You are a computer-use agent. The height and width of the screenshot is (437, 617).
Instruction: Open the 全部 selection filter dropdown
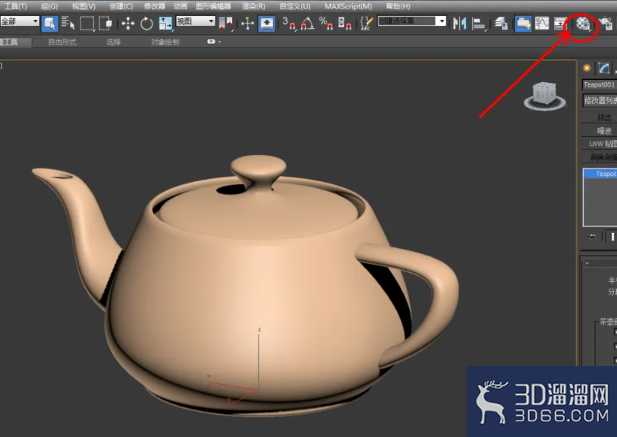[20, 21]
